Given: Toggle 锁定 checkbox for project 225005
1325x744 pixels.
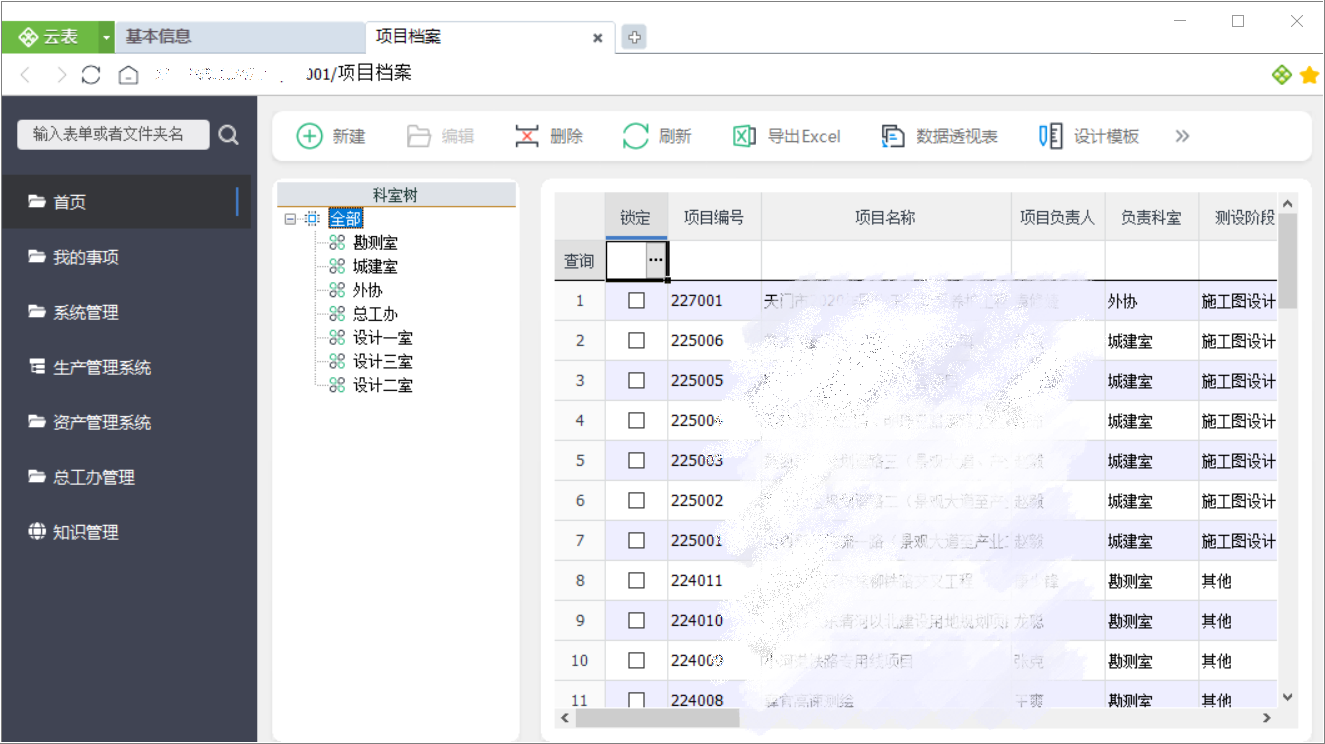Looking at the screenshot, I should (636, 380).
